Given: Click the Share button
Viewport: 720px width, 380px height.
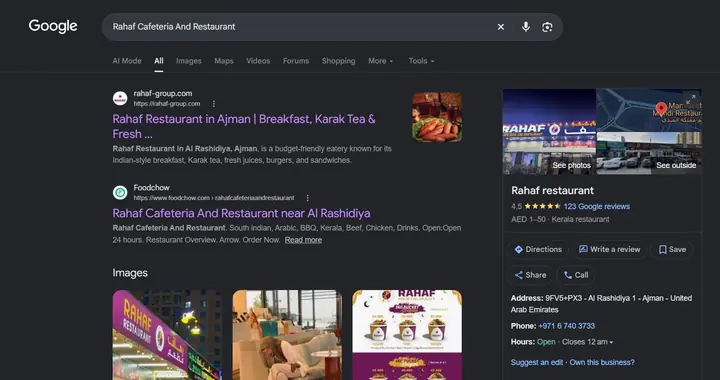Looking at the screenshot, I should (x=530, y=275).
